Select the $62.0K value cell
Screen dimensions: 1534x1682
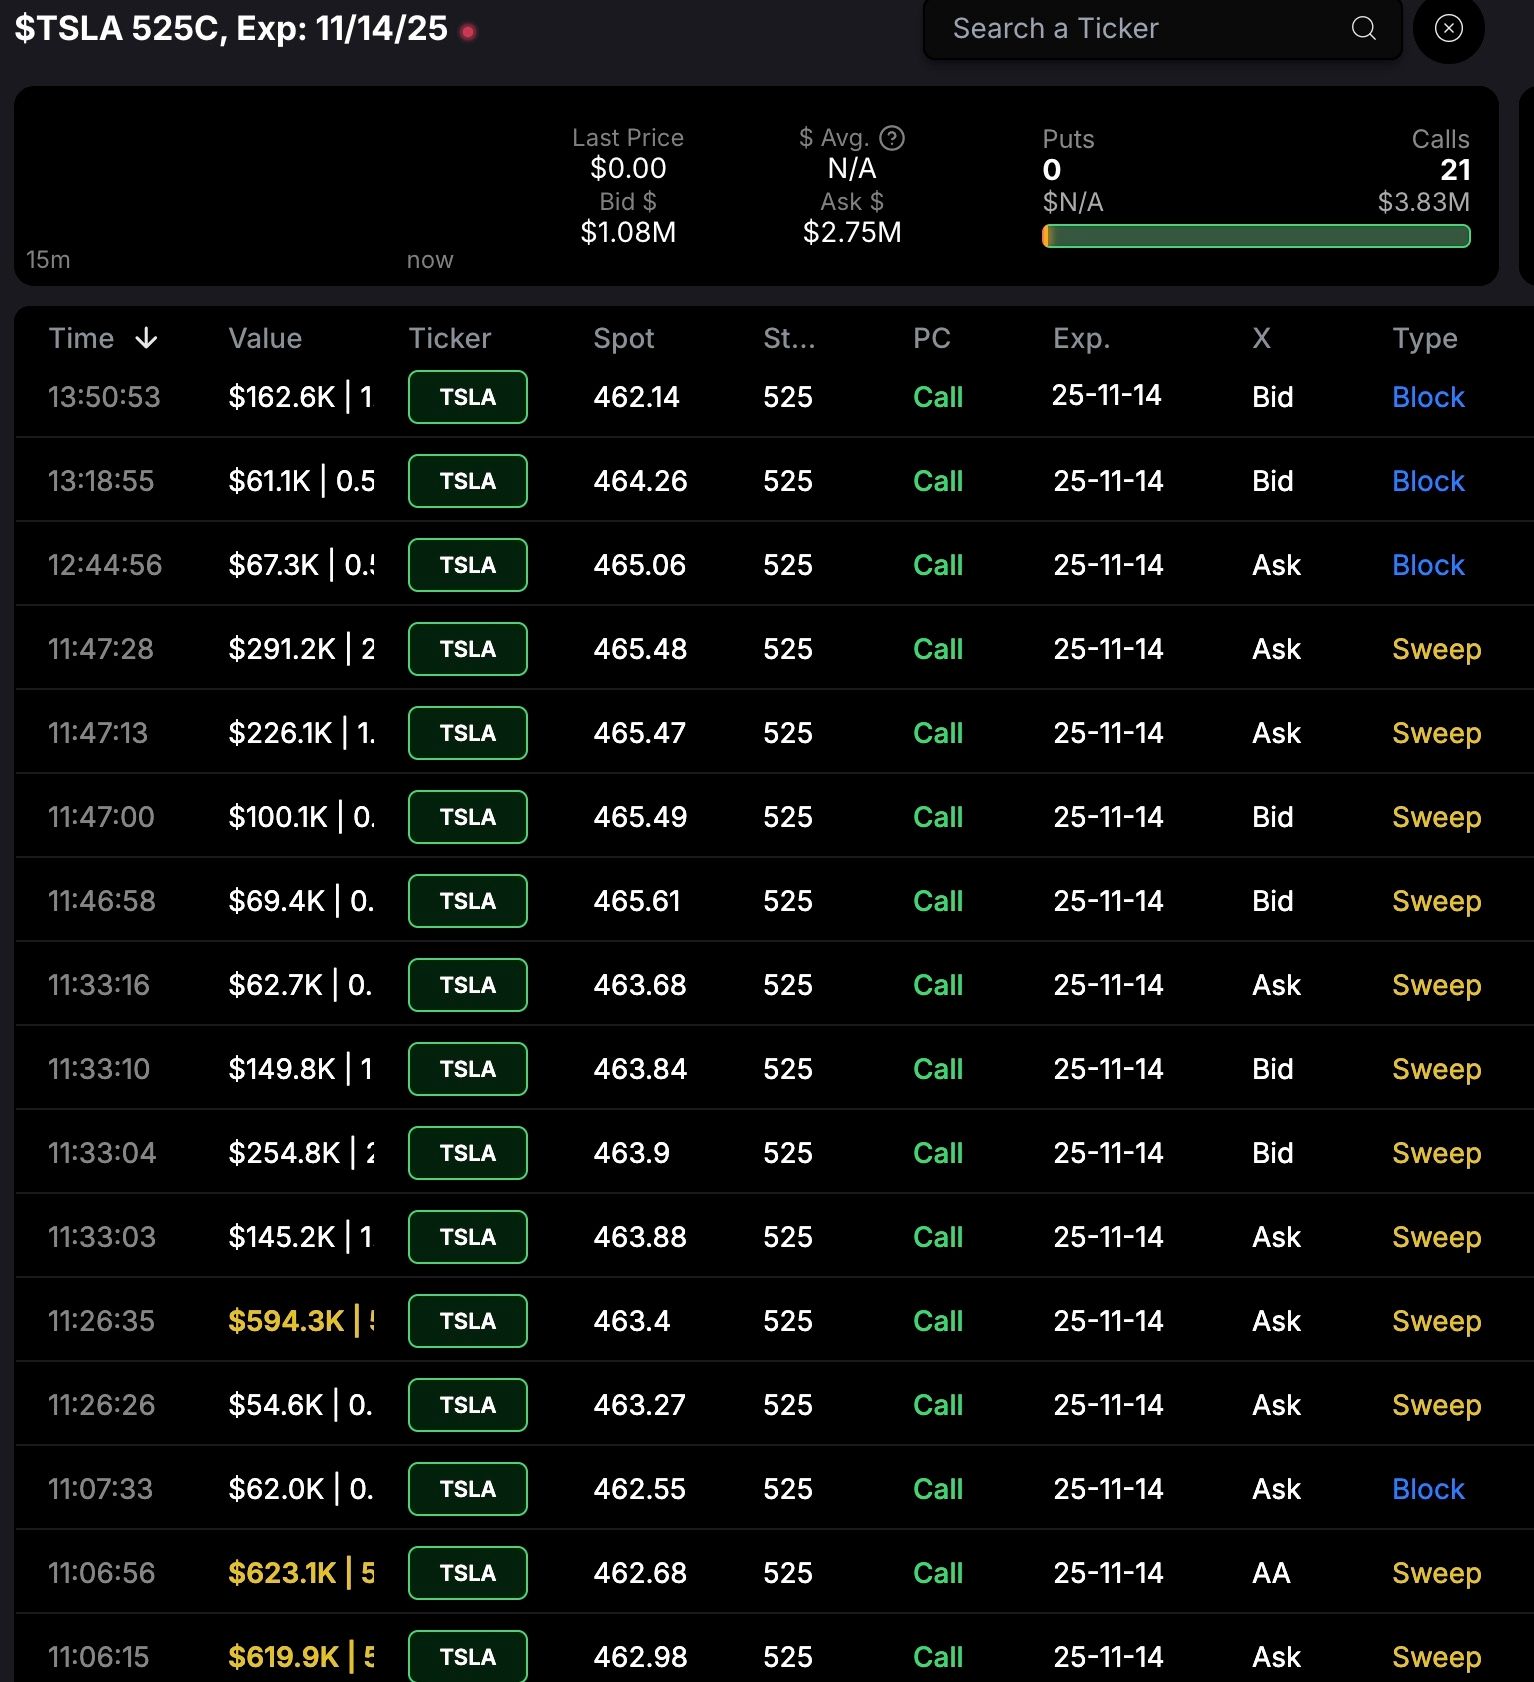coord(301,1489)
